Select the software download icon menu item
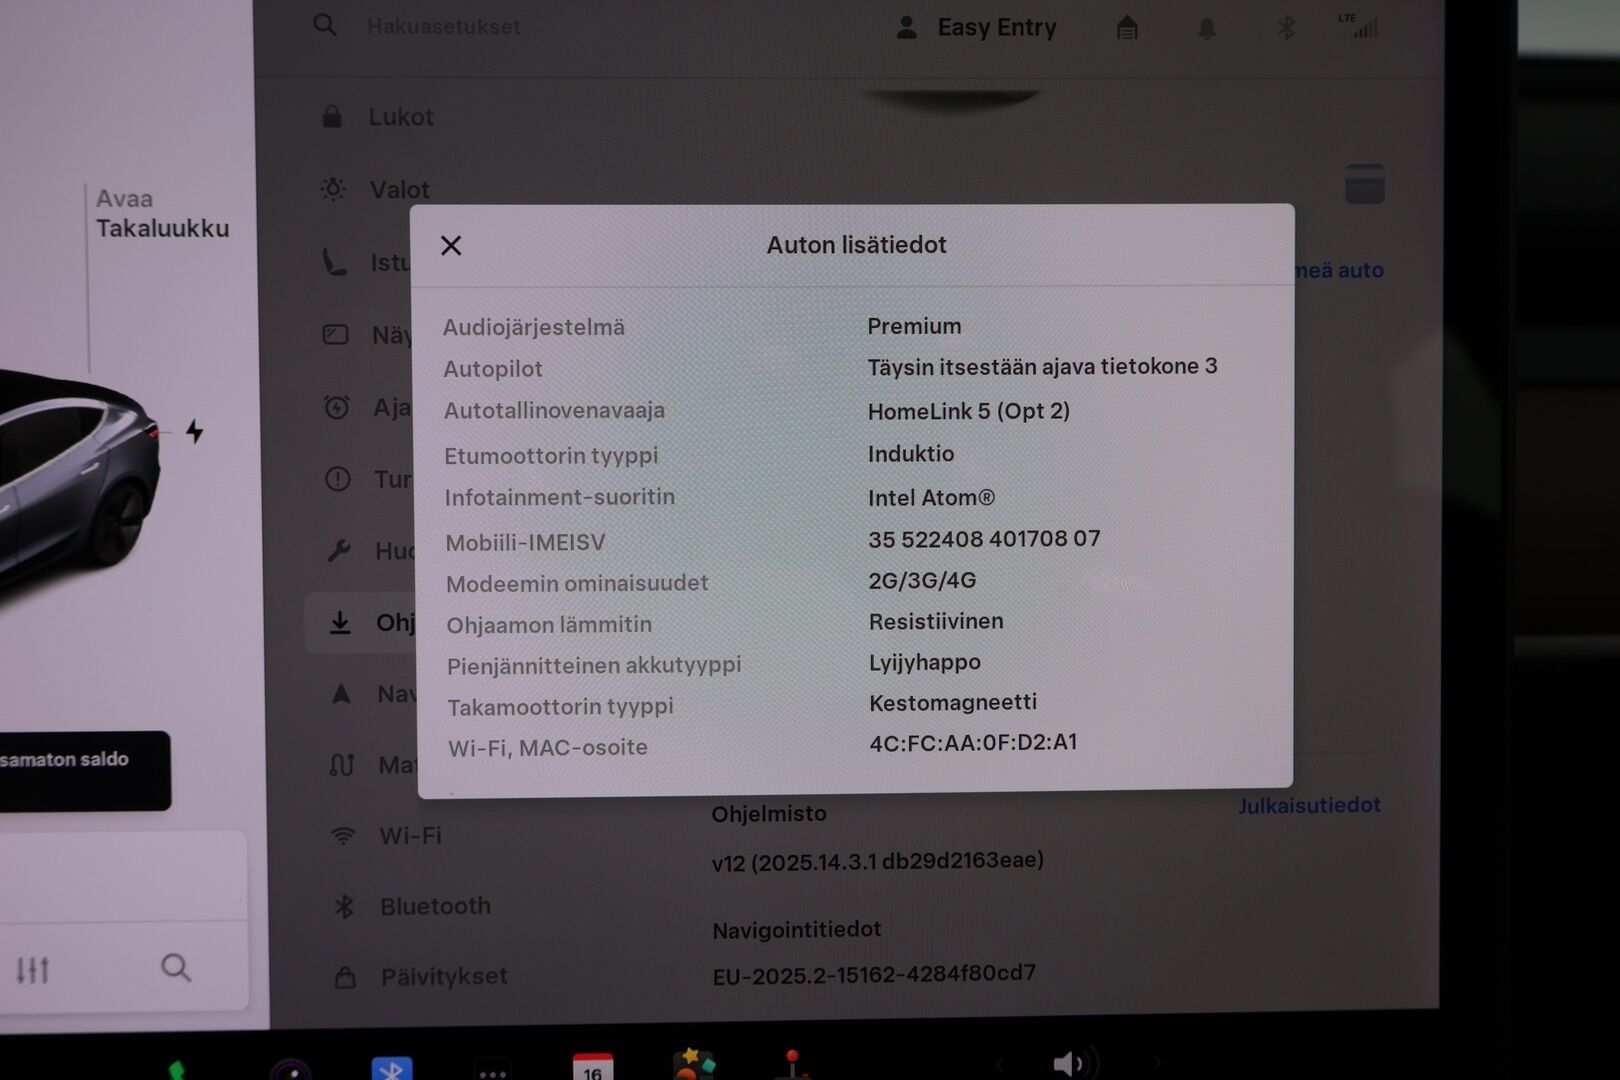Image resolution: width=1620 pixels, height=1080 pixels. coord(340,623)
